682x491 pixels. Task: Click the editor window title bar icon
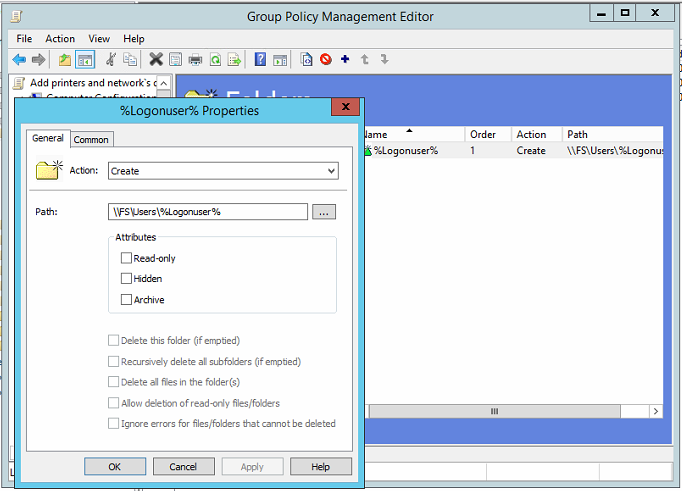coord(17,17)
